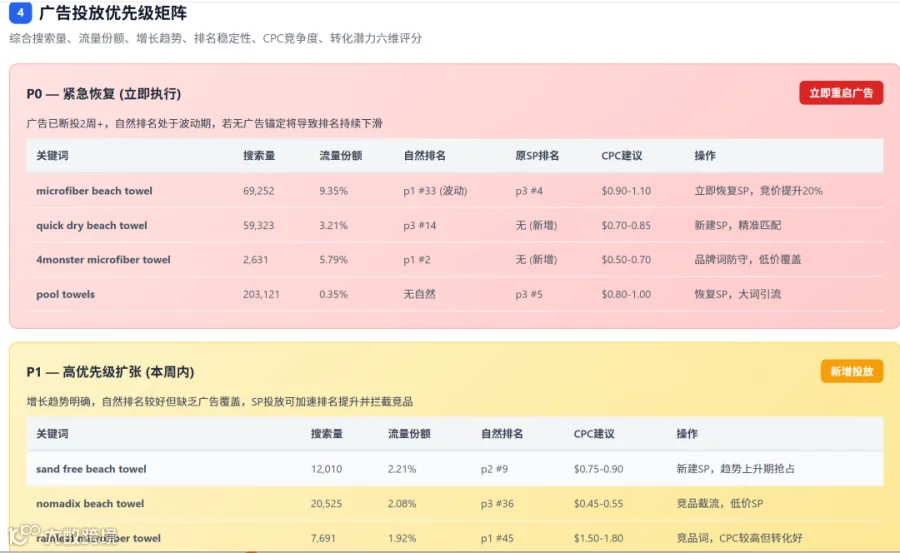
Task: Click CPC suggestion $0.75-0.90
Action: [x=598, y=469]
